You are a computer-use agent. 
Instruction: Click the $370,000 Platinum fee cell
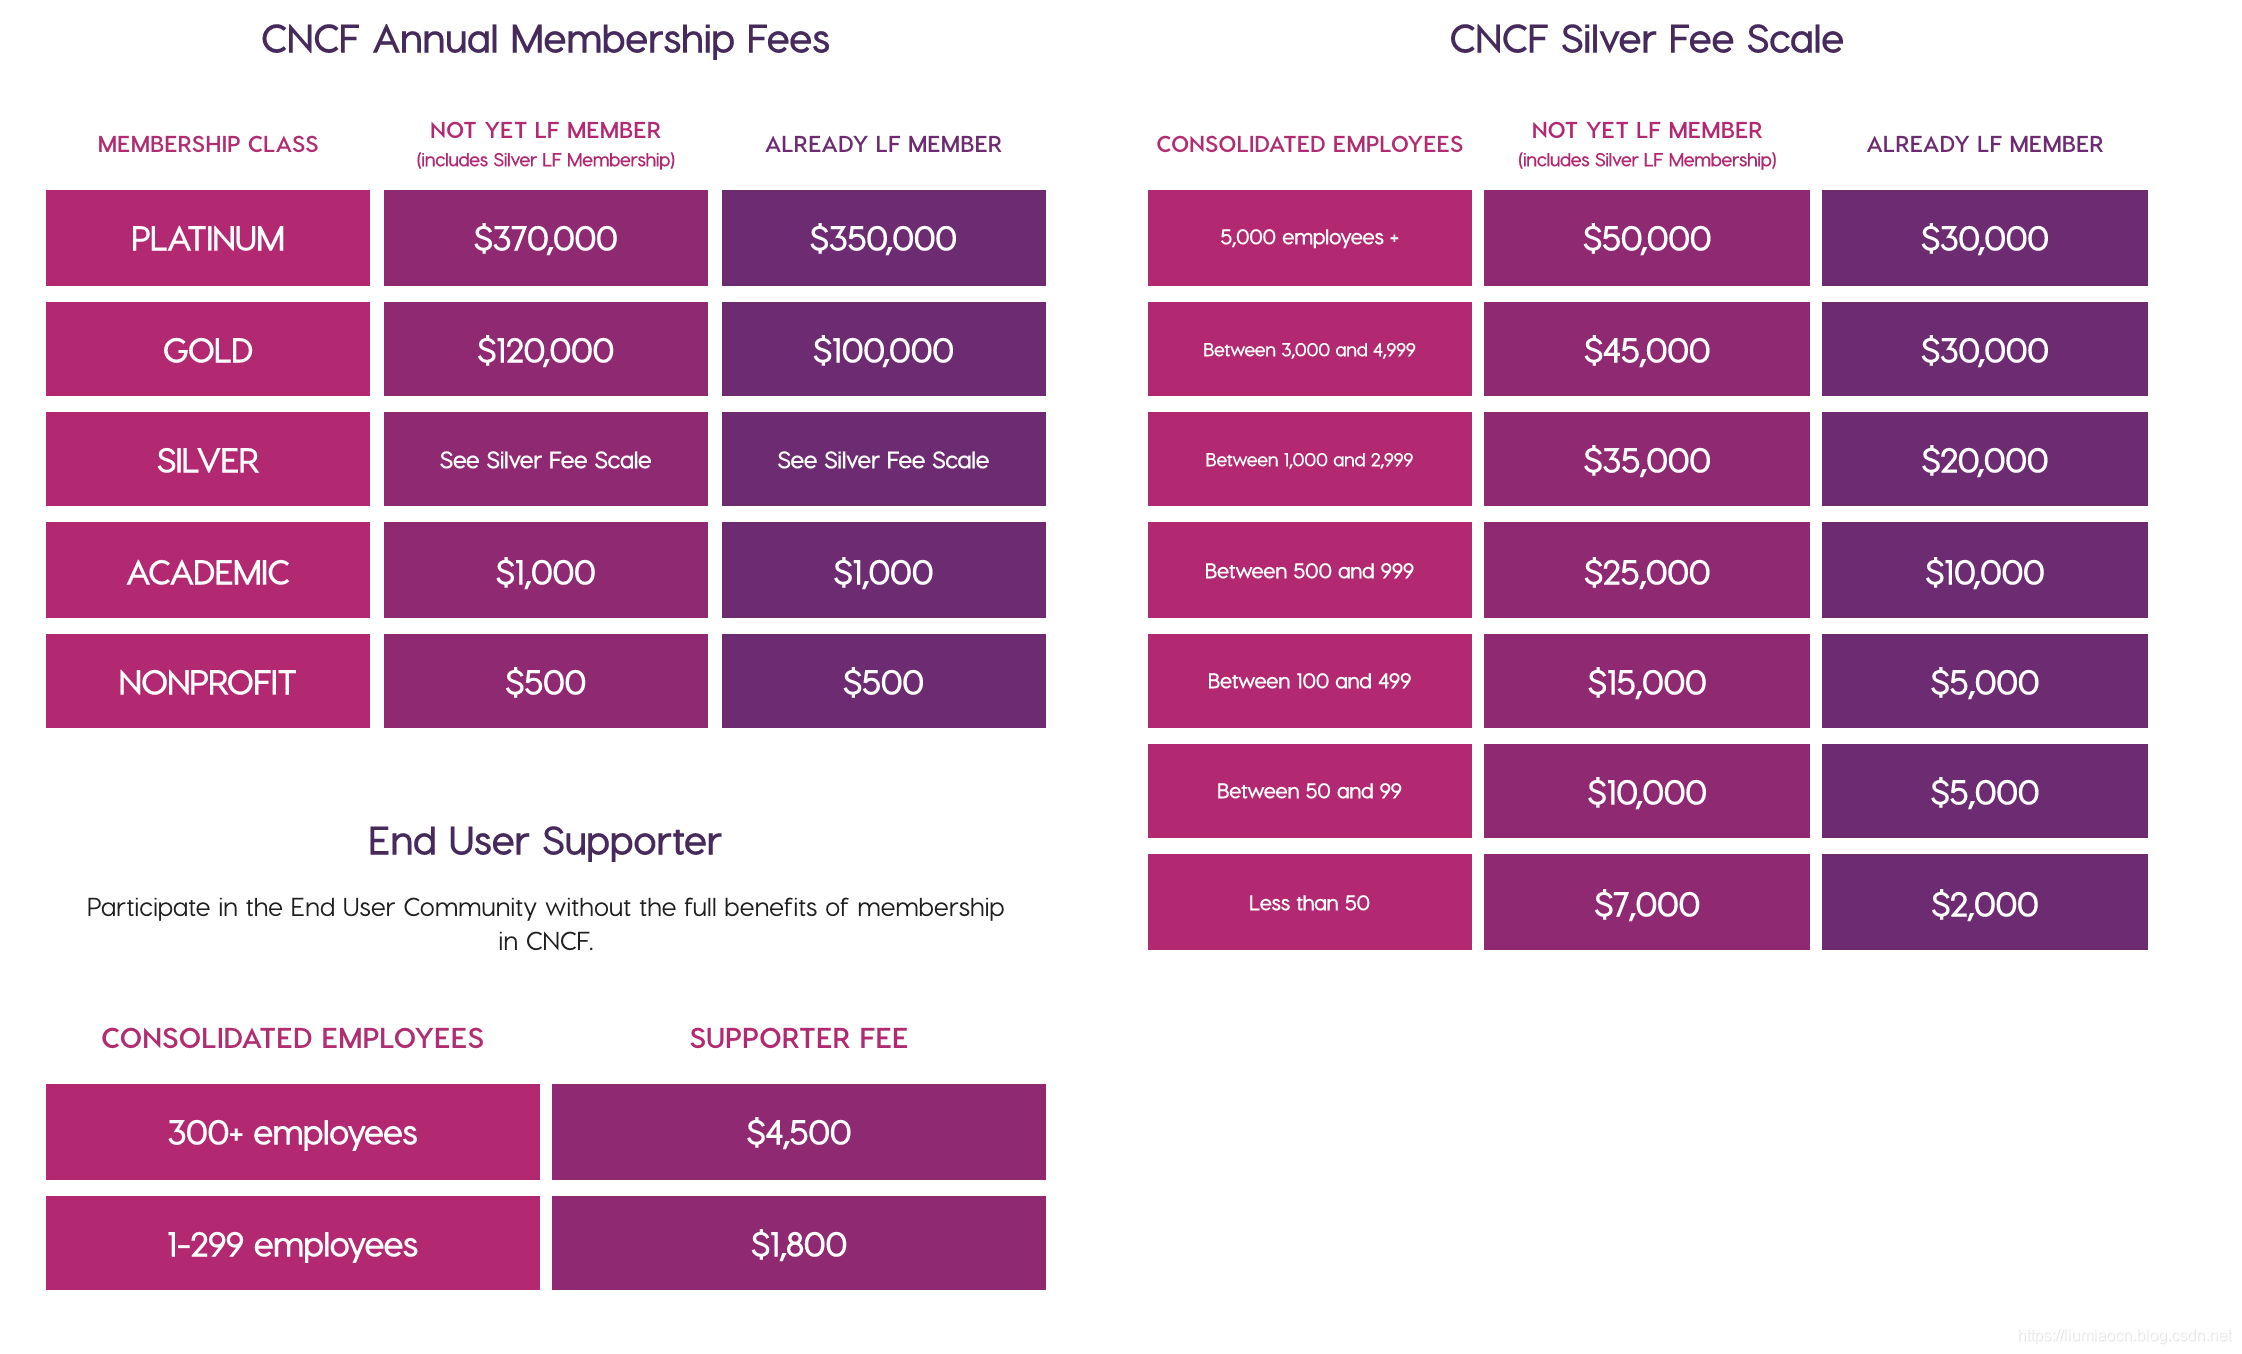(x=545, y=238)
